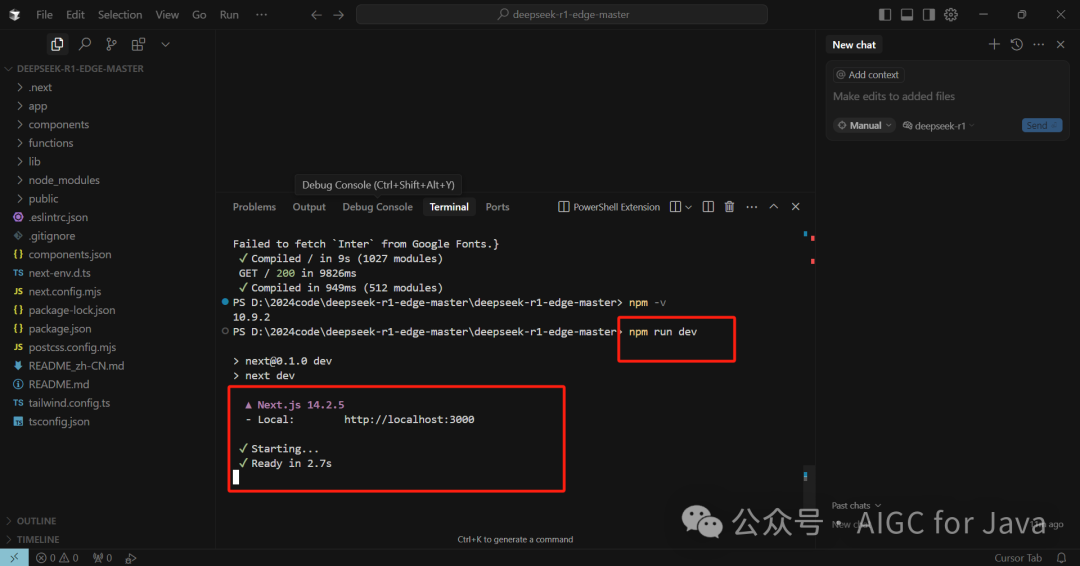Open package.json file
The width and height of the screenshot is (1080, 566).
click(60, 329)
